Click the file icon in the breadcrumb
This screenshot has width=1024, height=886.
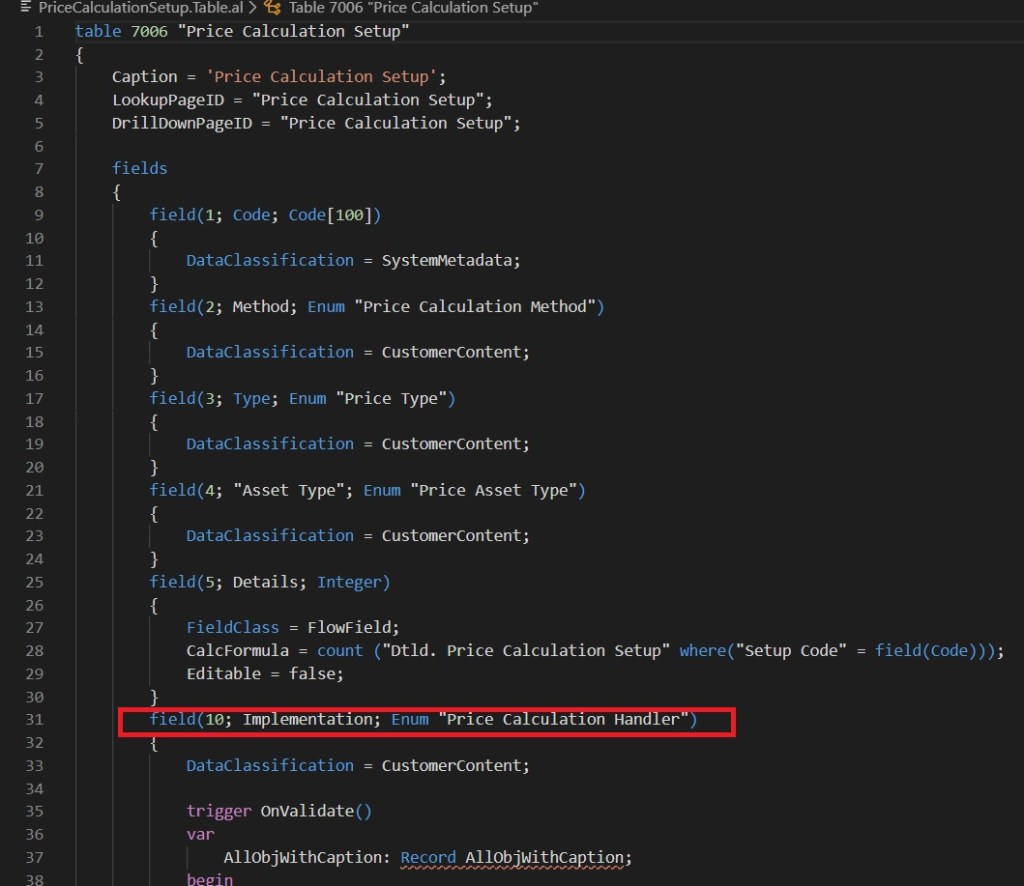[26, 8]
